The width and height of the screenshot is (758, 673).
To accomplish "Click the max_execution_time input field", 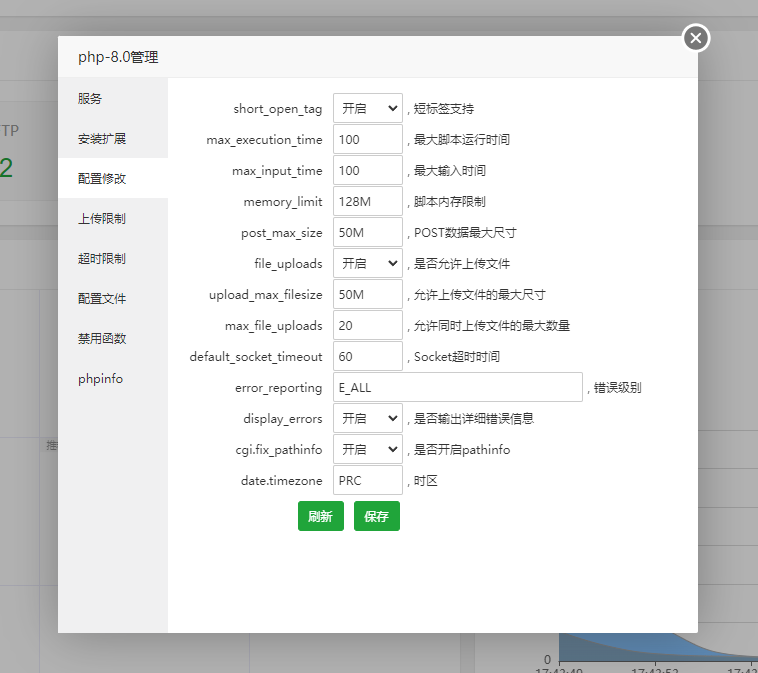I will coord(367,139).
